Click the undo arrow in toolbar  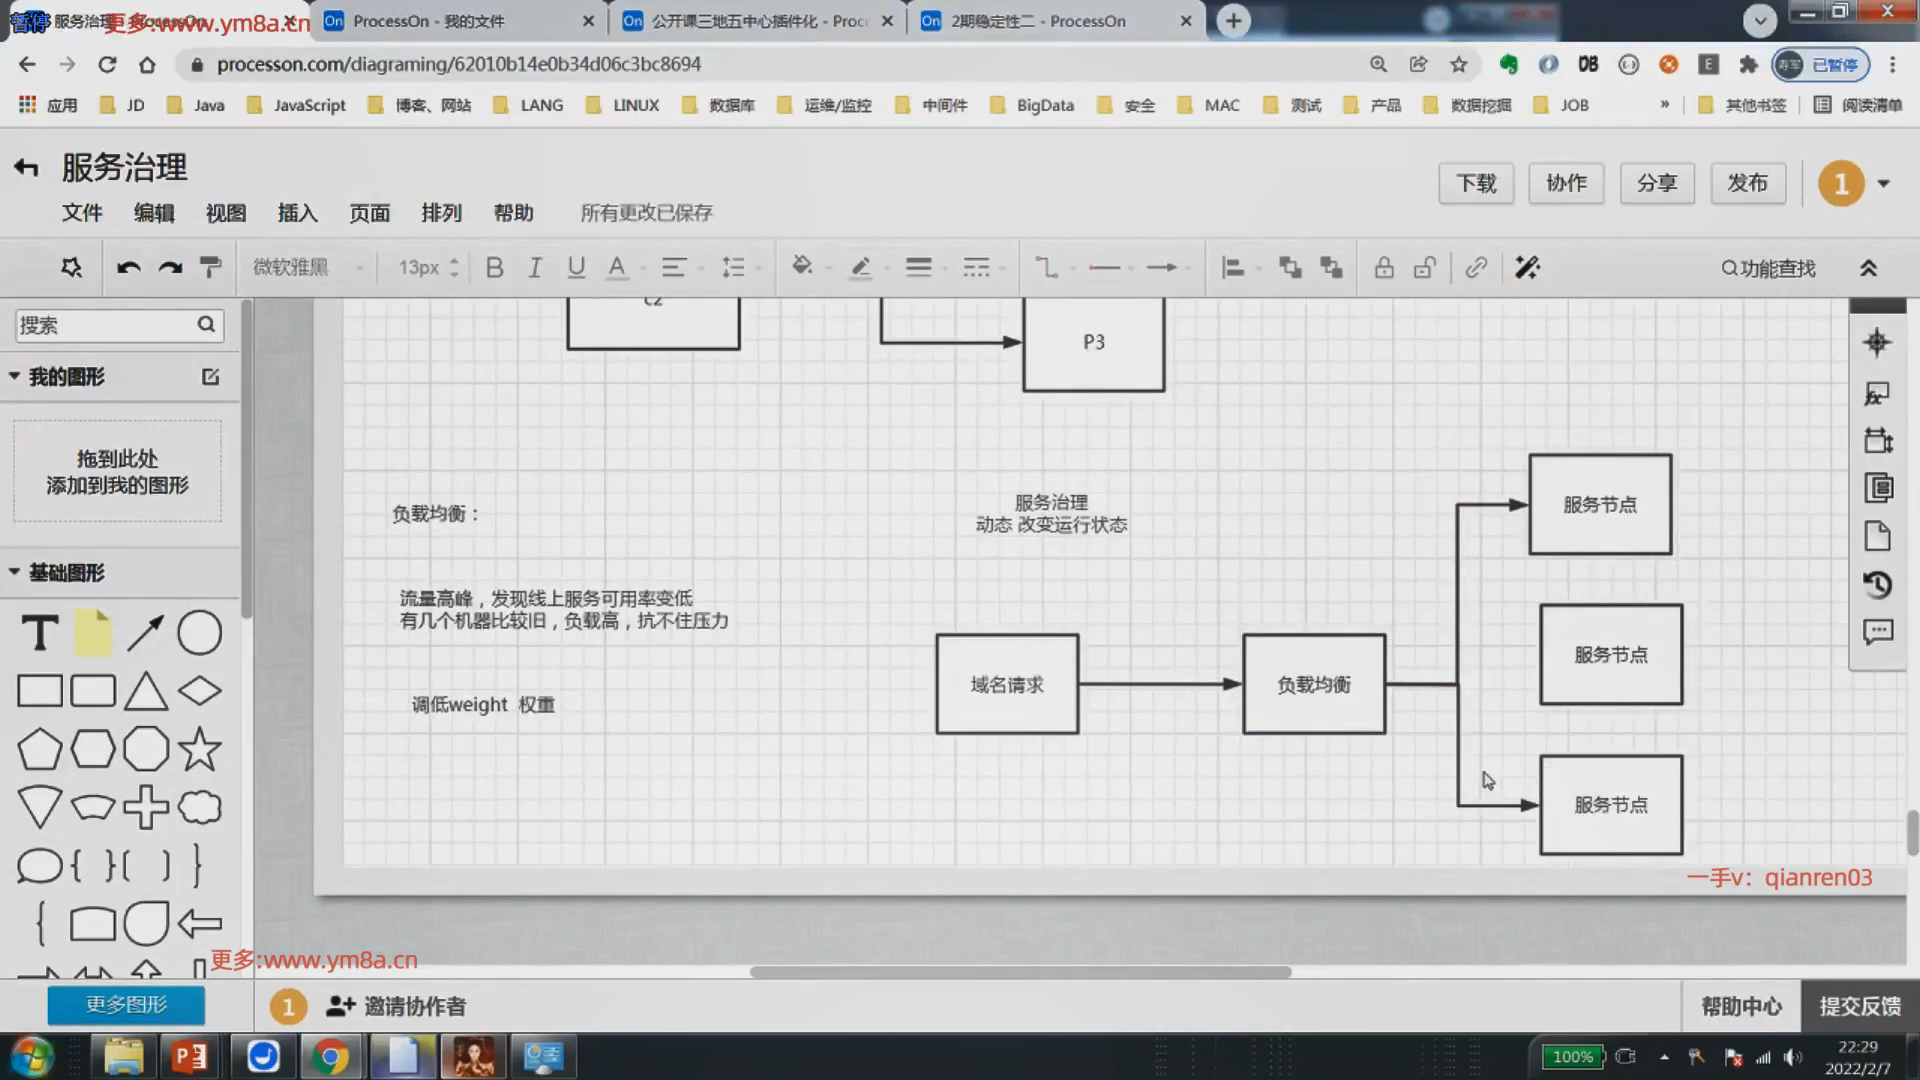pos(128,268)
